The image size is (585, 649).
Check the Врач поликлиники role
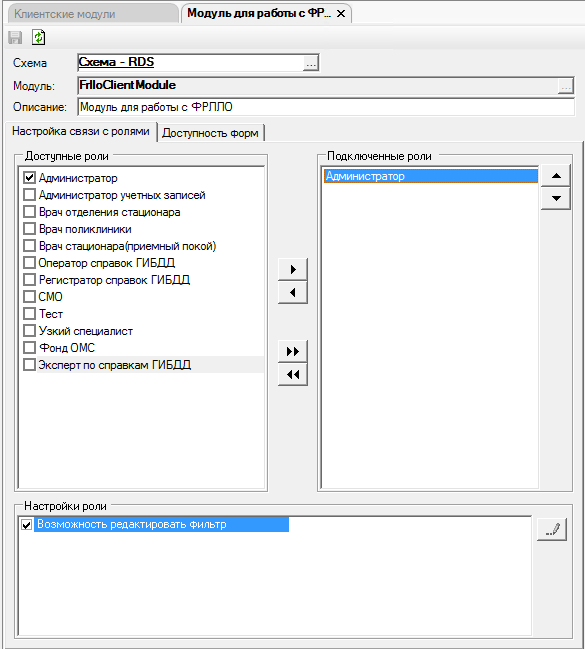click(29, 228)
